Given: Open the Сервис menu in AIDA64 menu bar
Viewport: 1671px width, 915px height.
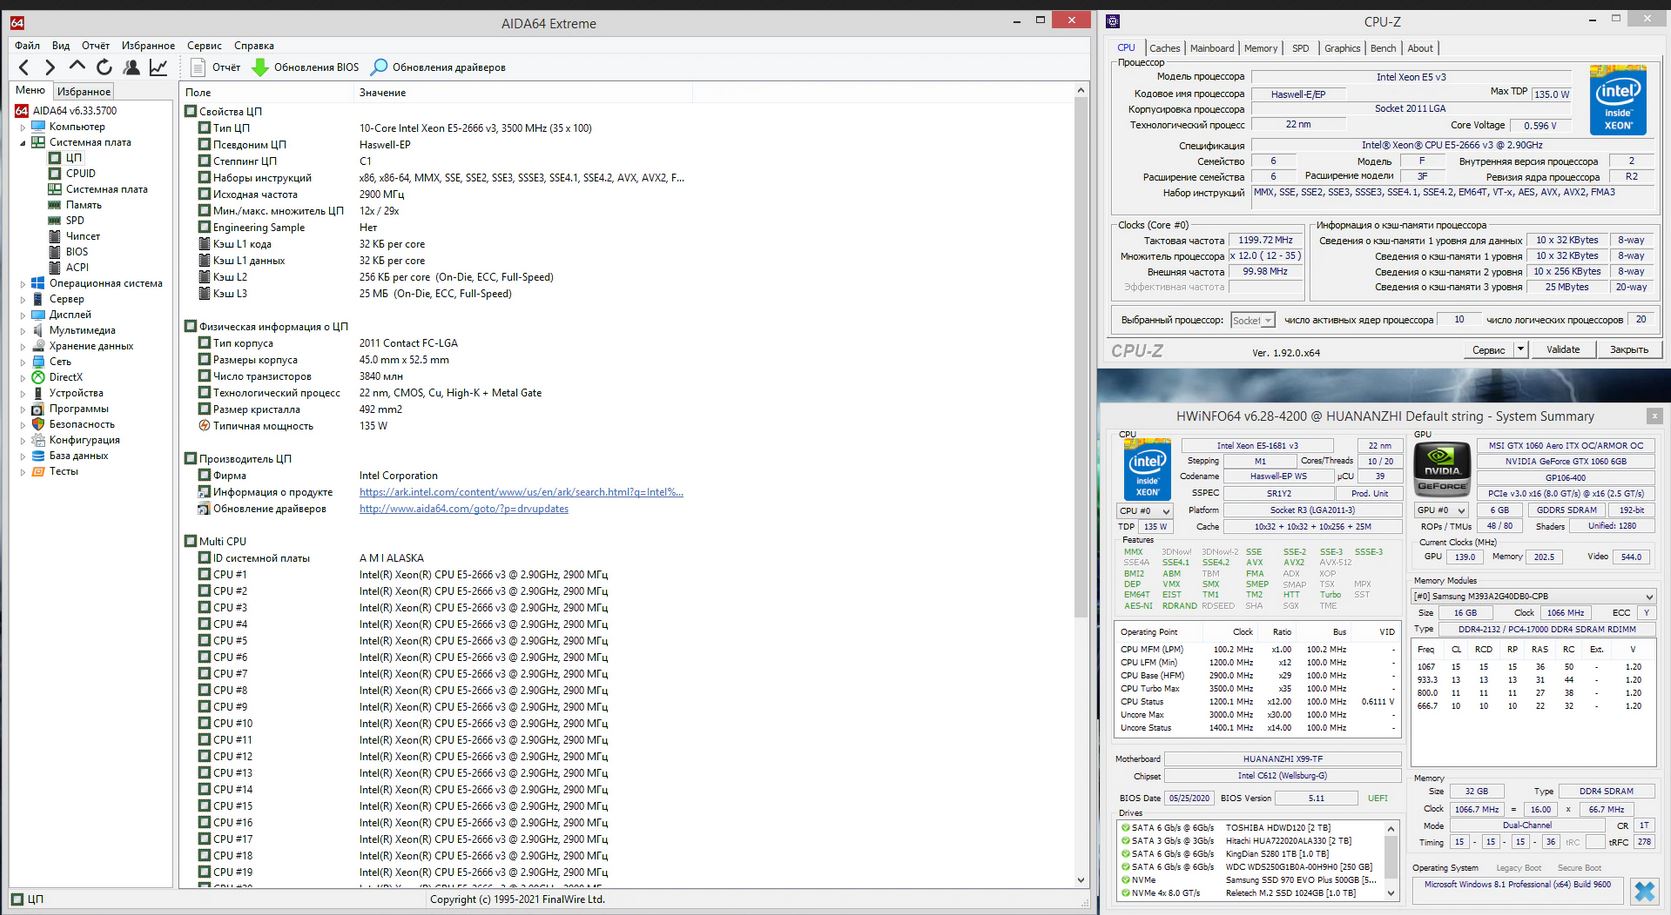Looking at the screenshot, I should click(204, 45).
